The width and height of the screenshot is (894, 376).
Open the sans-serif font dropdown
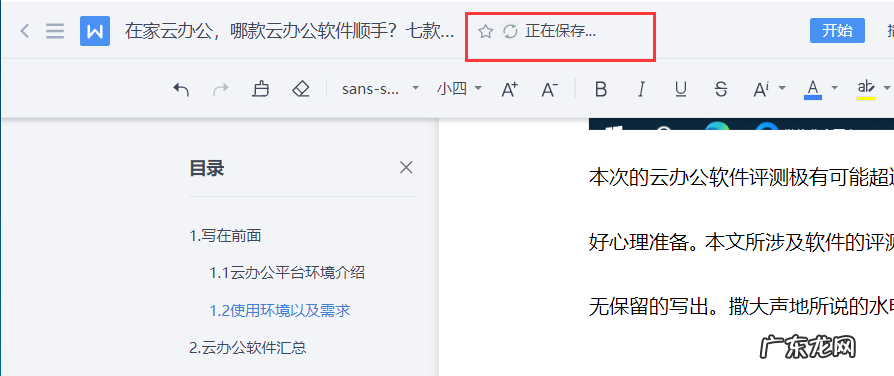pyautogui.click(x=380, y=89)
